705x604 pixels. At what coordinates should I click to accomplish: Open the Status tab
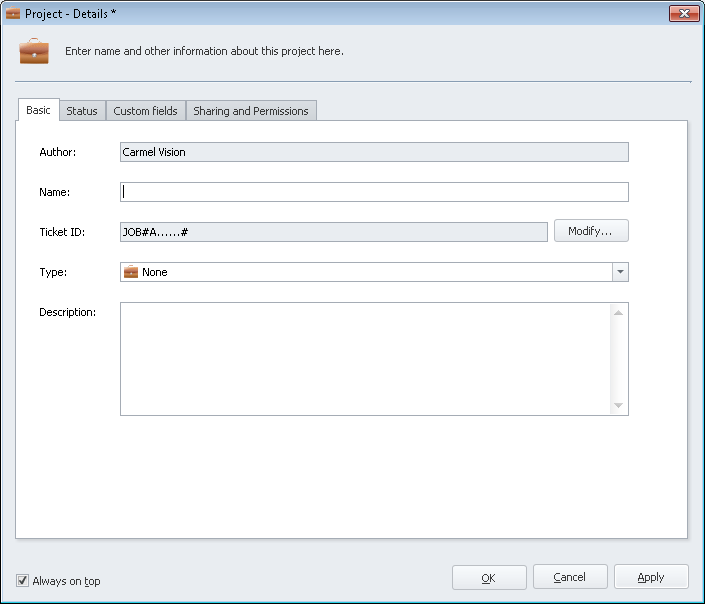(82, 111)
